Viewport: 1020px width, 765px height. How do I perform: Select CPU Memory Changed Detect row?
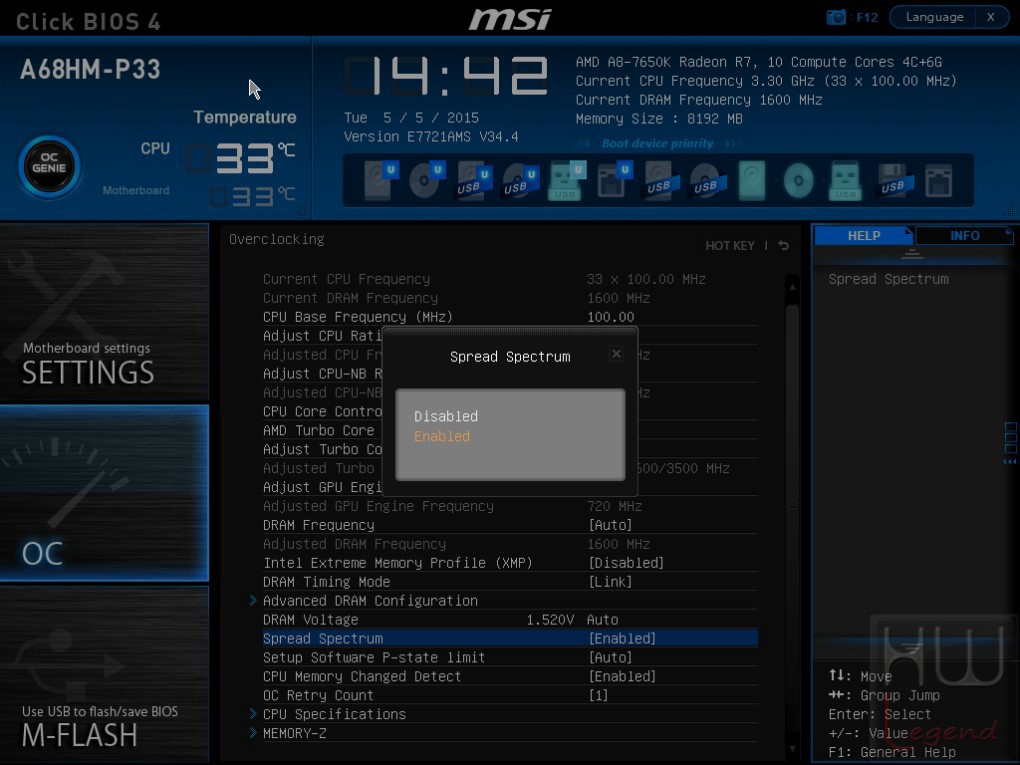(510, 677)
